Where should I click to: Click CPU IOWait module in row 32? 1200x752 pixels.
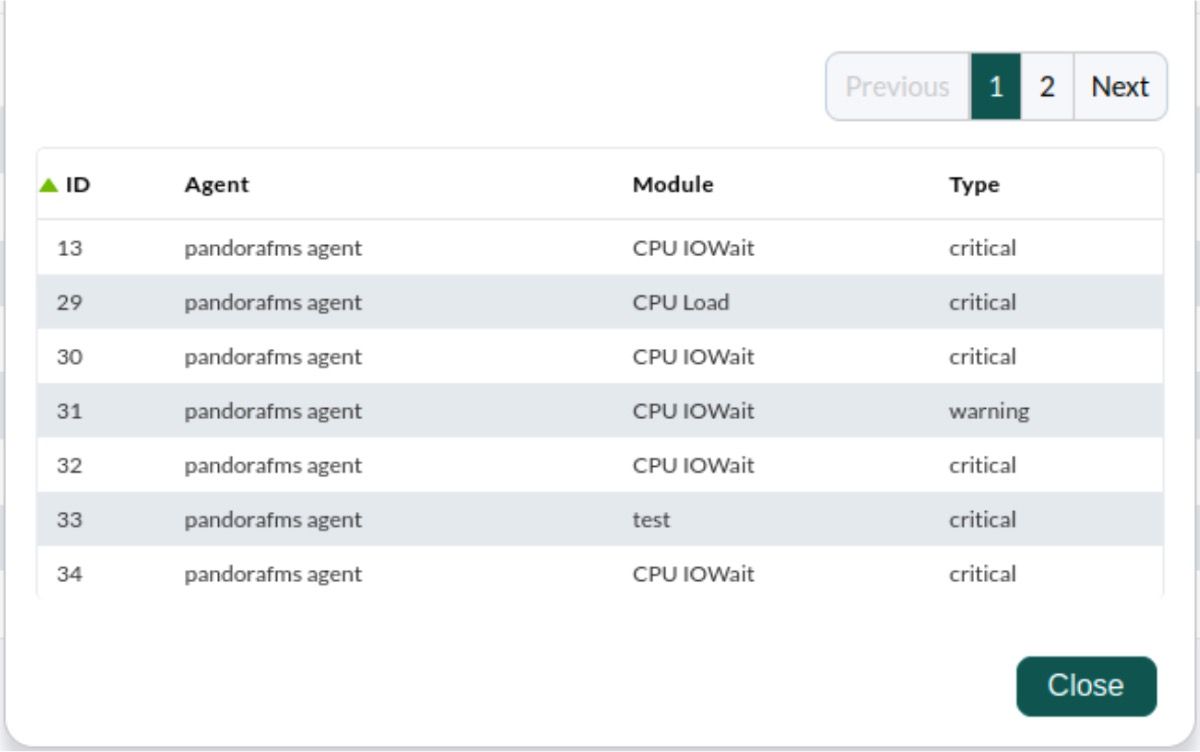[x=693, y=465]
